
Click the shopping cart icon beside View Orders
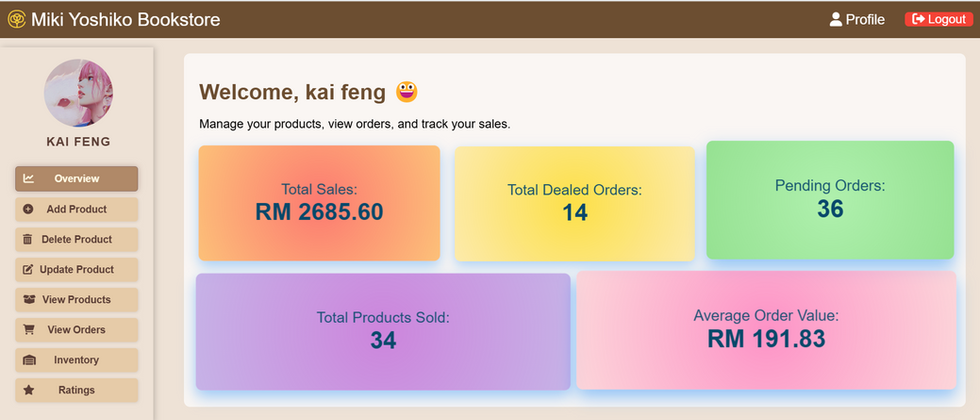pyautogui.click(x=29, y=329)
